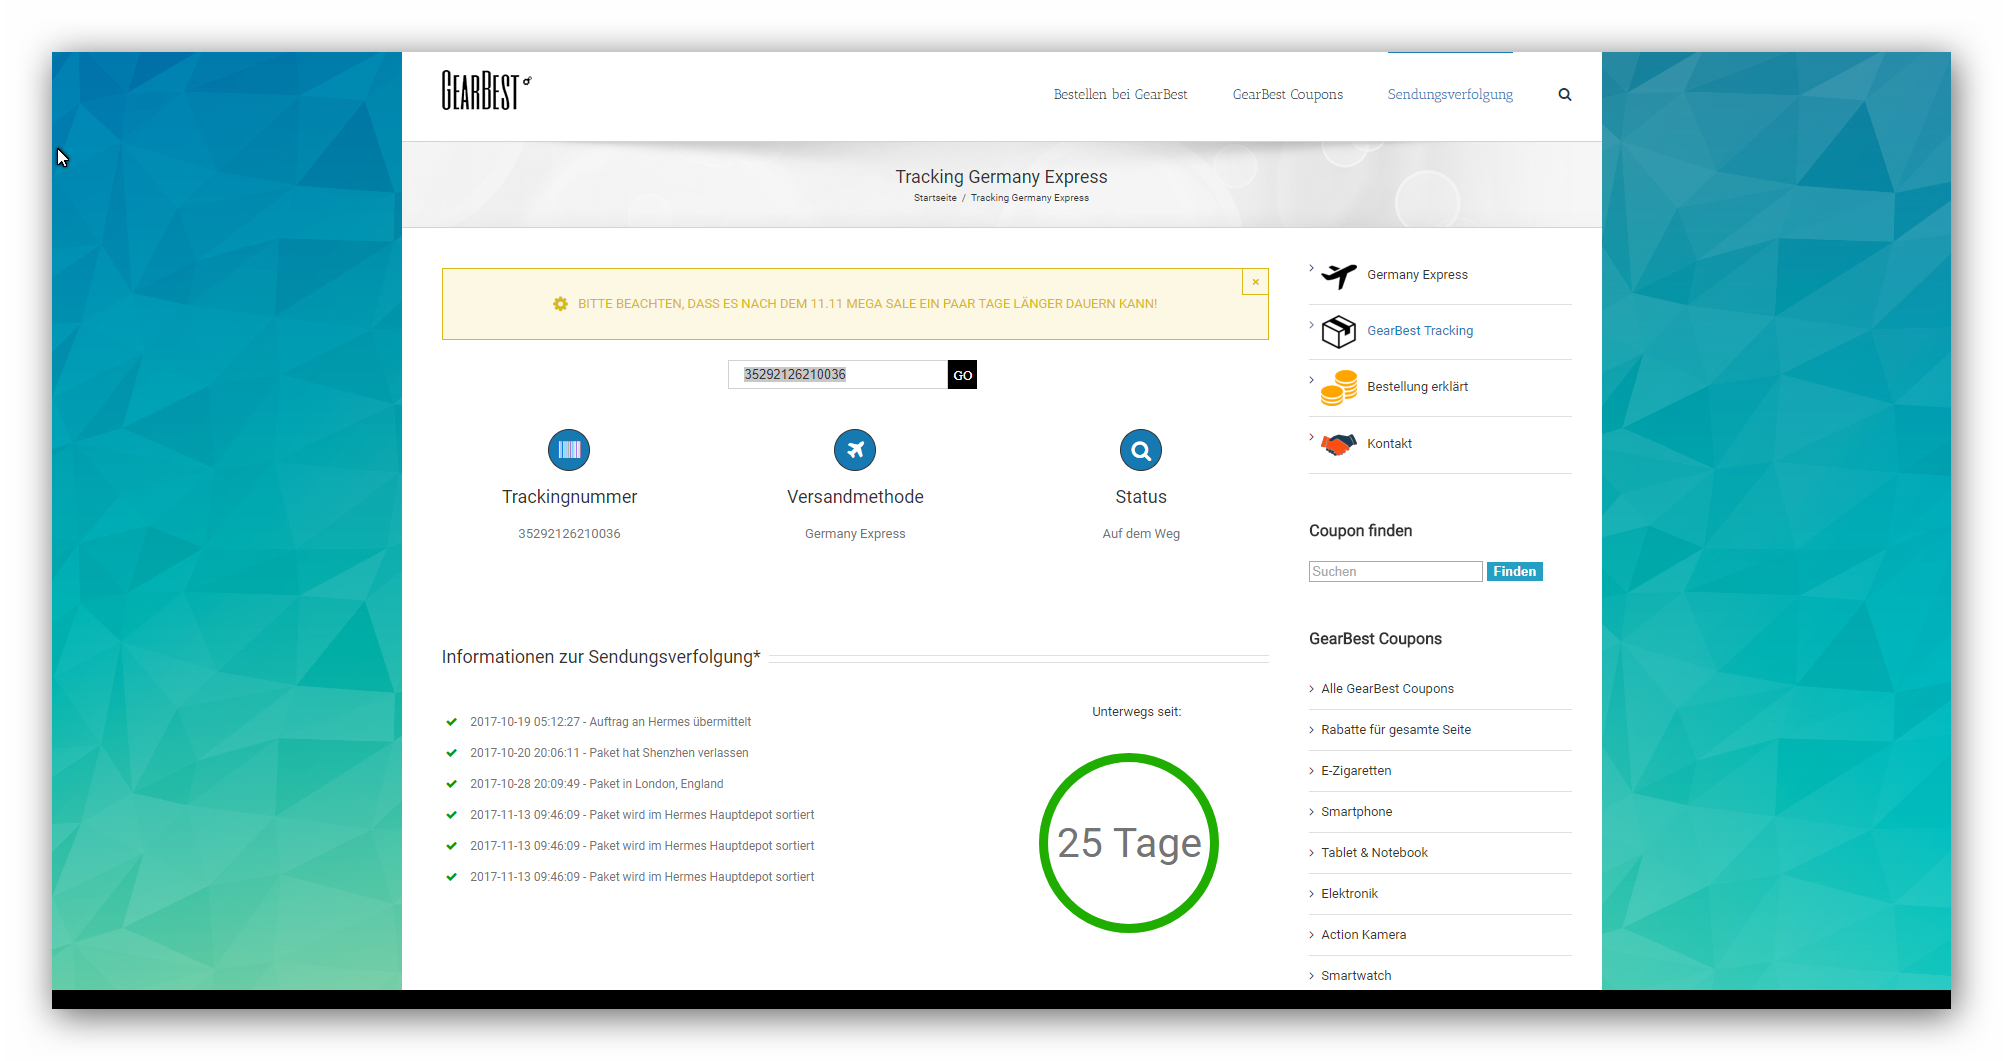The image size is (2003, 1061).
Task: Open Sendungsverfolgung menu item
Action: [x=1450, y=95]
